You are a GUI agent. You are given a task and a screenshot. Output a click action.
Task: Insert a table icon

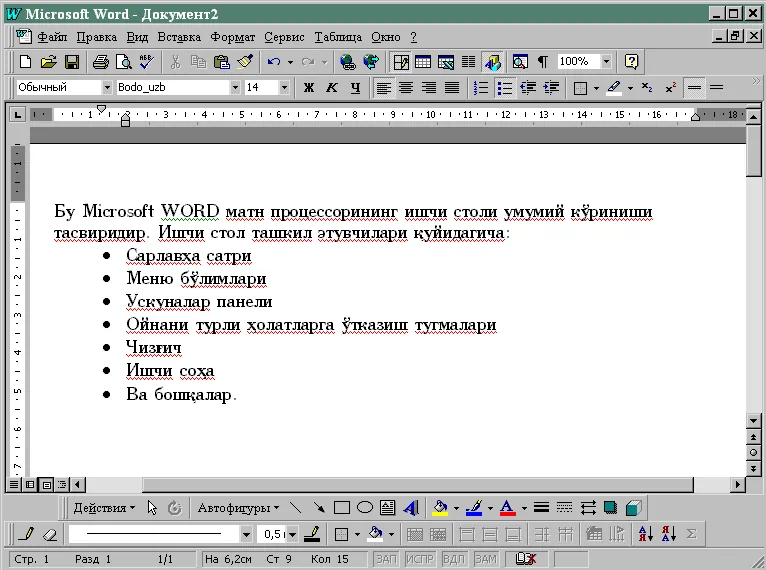tap(423, 62)
